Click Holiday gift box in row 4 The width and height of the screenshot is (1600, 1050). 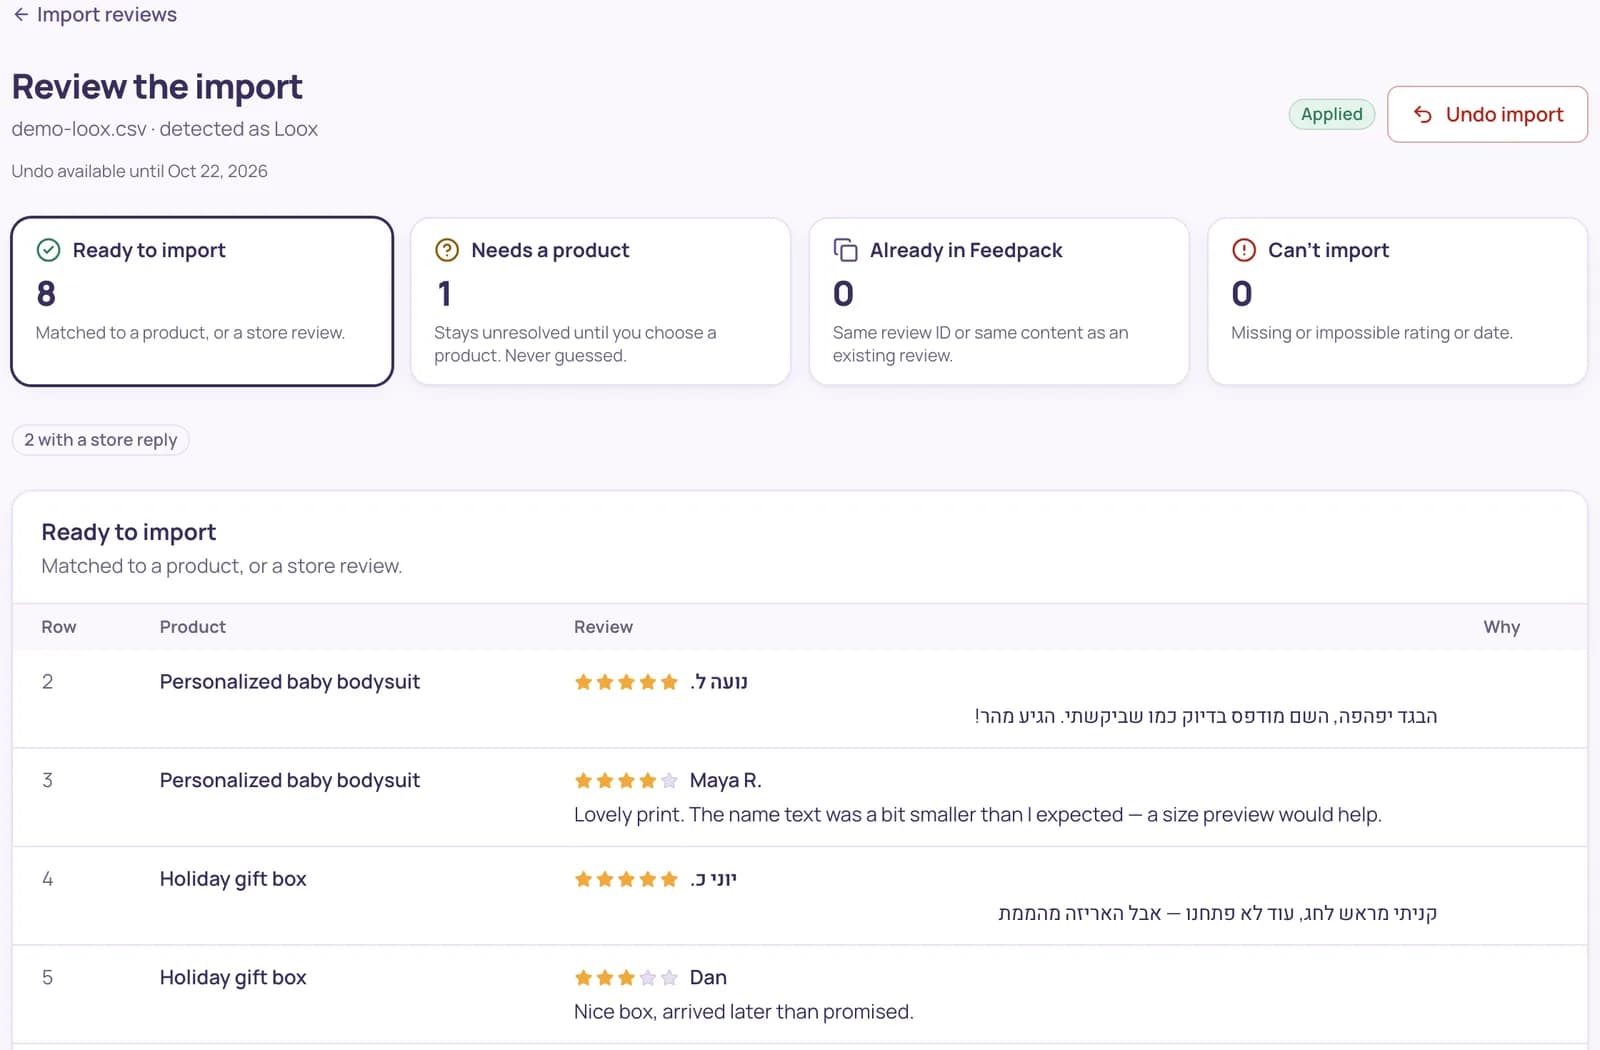[x=233, y=879]
